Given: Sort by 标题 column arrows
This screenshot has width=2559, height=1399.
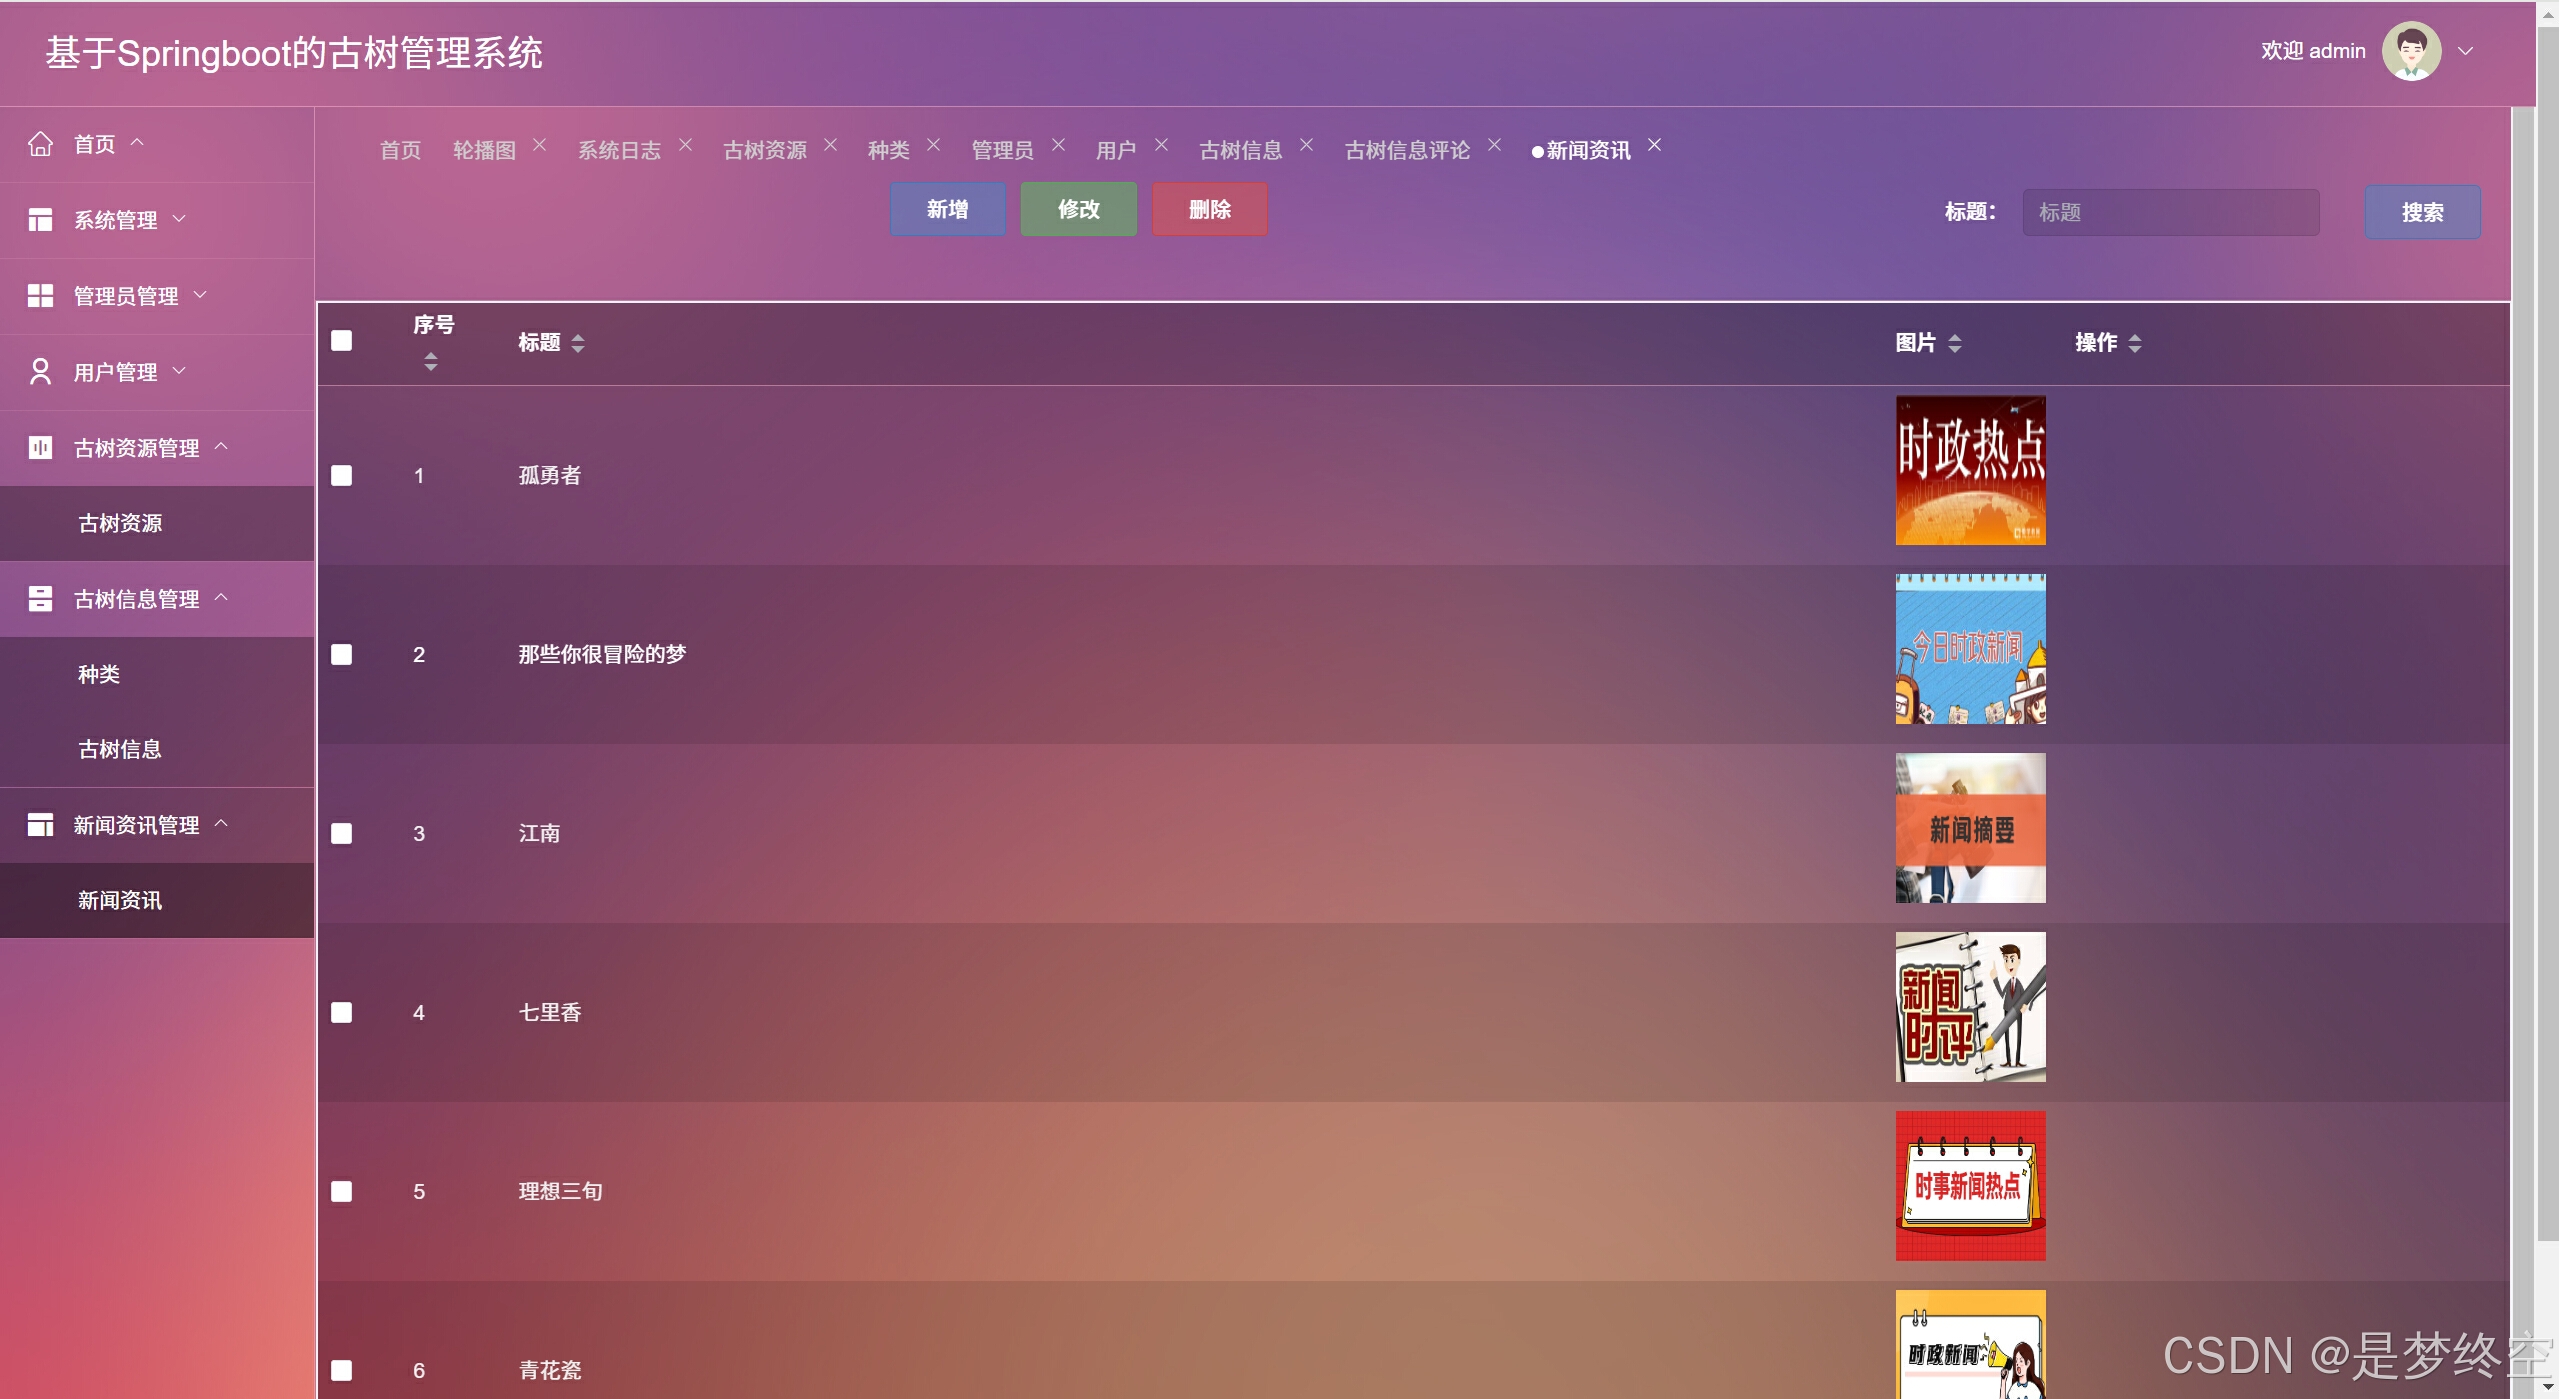Looking at the screenshot, I should [577, 344].
